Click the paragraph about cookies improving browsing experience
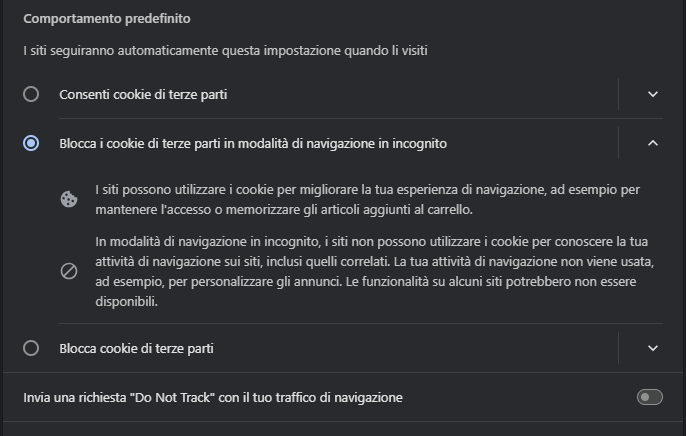This screenshot has height=436, width=686. pyautogui.click(x=368, y=199)
